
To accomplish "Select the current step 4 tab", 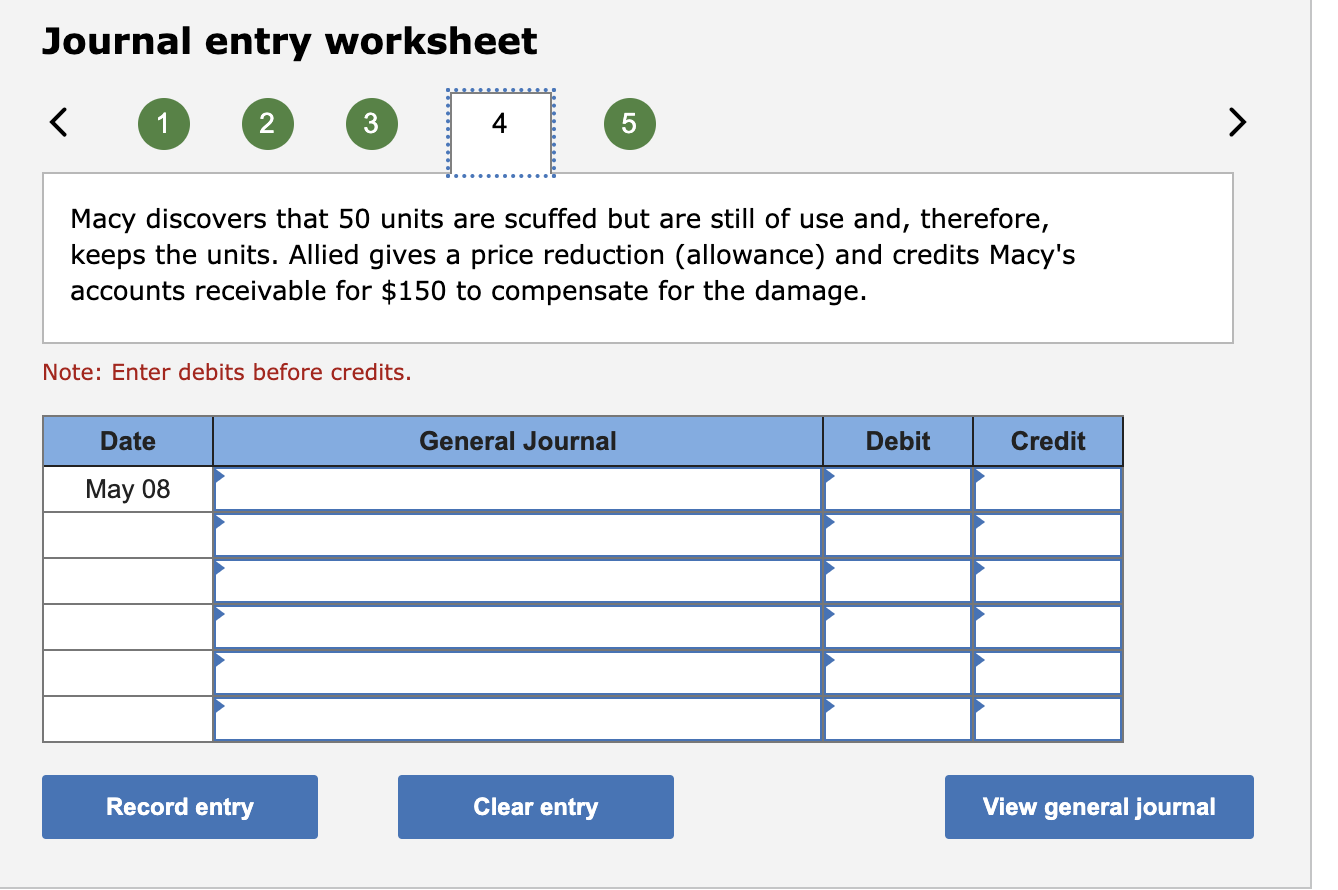I will click(500, 132).
